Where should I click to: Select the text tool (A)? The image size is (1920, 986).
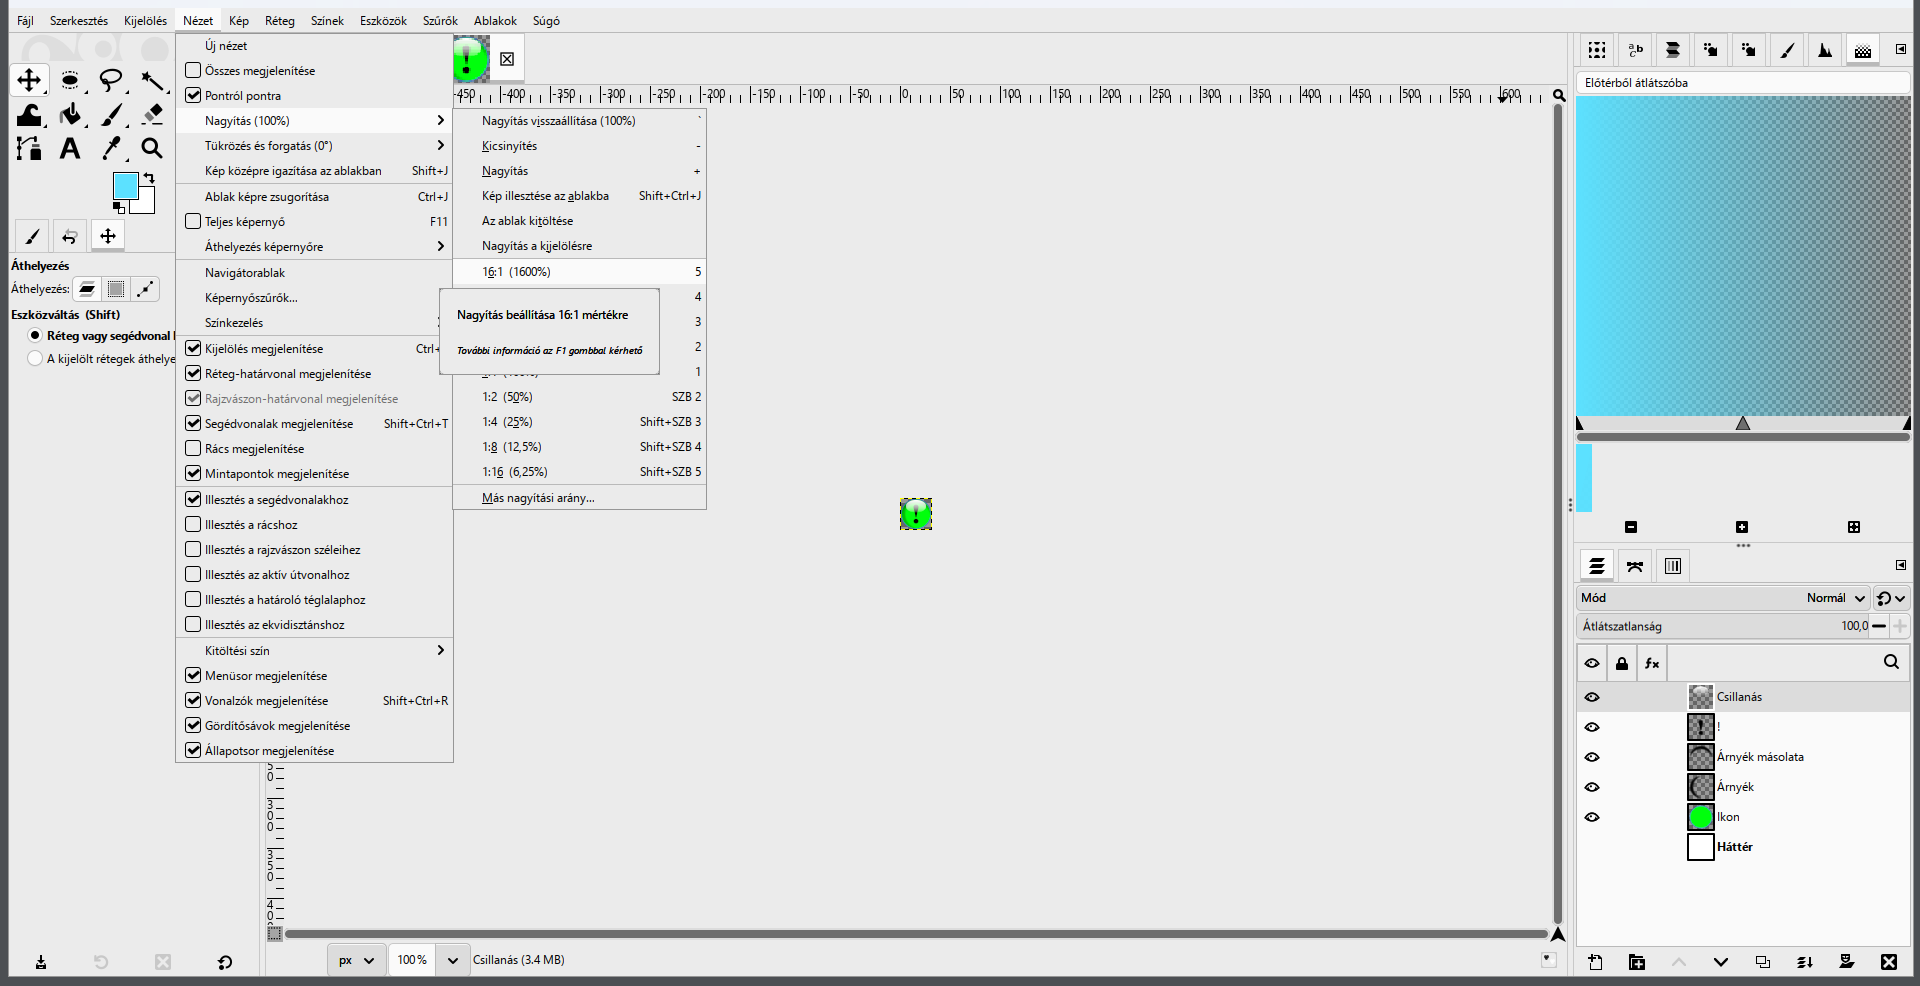pyautogui.click(x=70, y=148)
